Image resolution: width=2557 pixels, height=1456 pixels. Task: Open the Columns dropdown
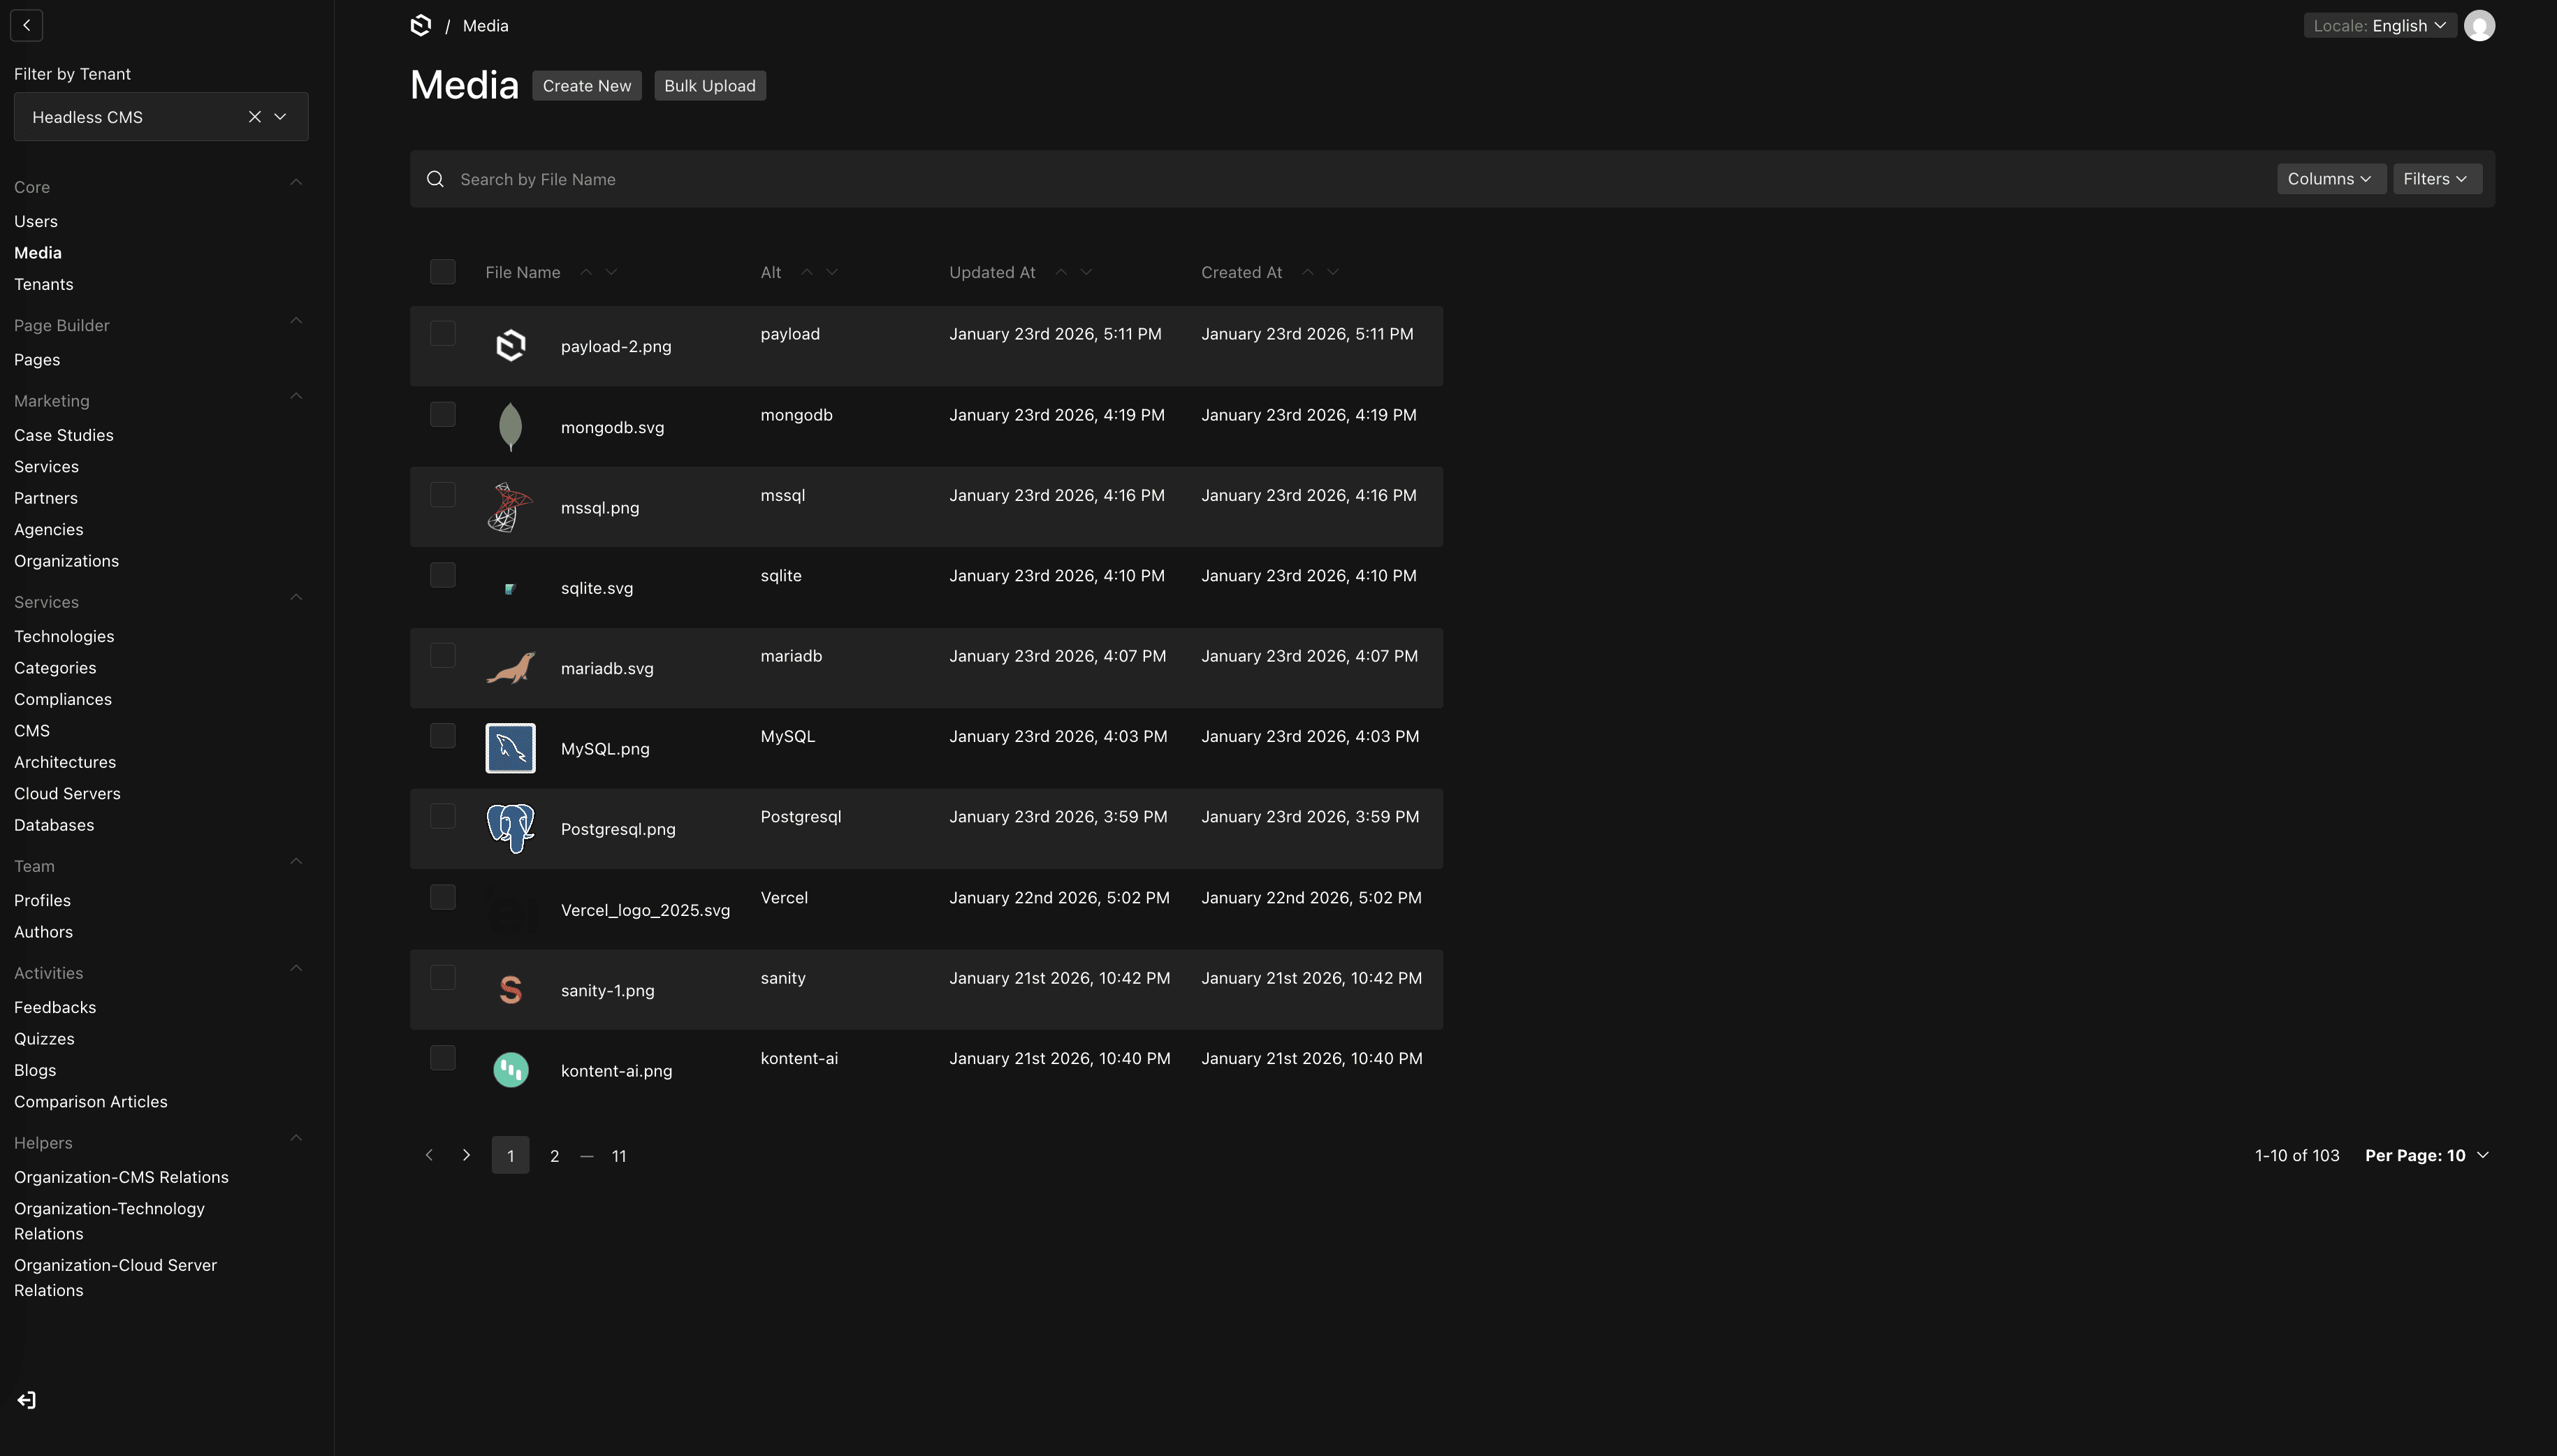point(2330,179)
